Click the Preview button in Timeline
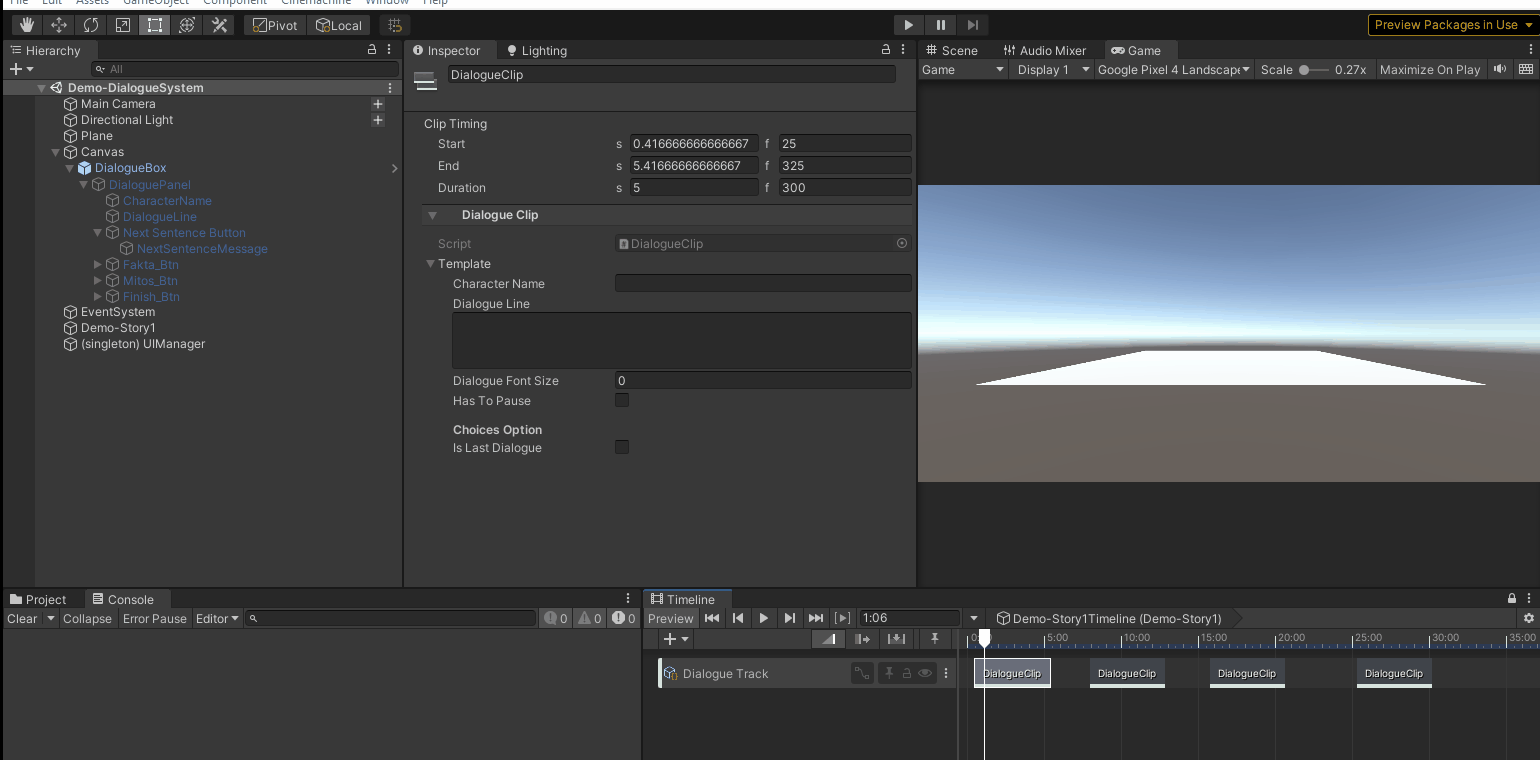 tap(670, 618)
